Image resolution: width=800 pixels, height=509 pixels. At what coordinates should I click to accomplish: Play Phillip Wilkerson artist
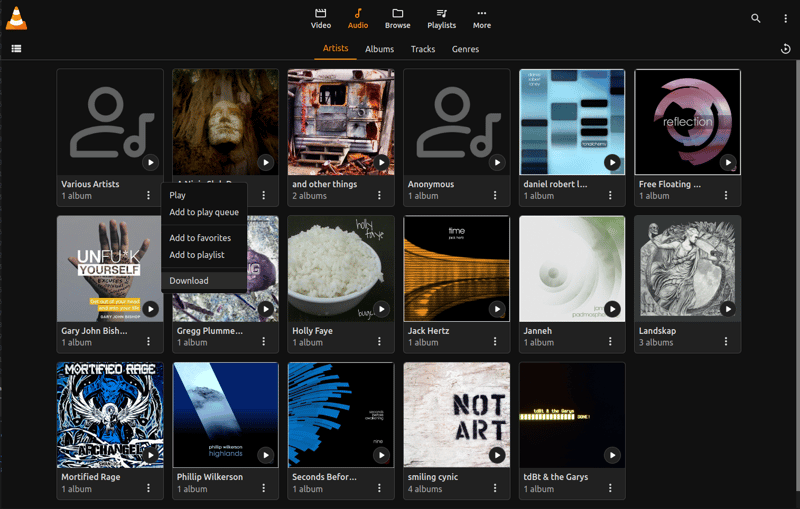tap(265, 455)
